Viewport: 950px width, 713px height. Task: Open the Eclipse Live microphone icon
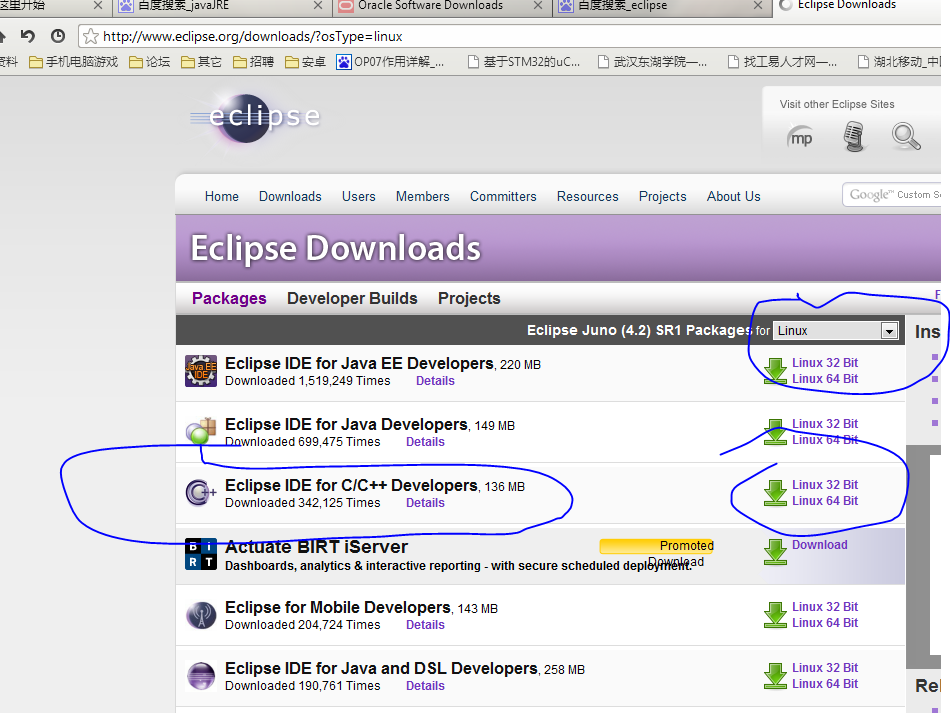[854, 136]
